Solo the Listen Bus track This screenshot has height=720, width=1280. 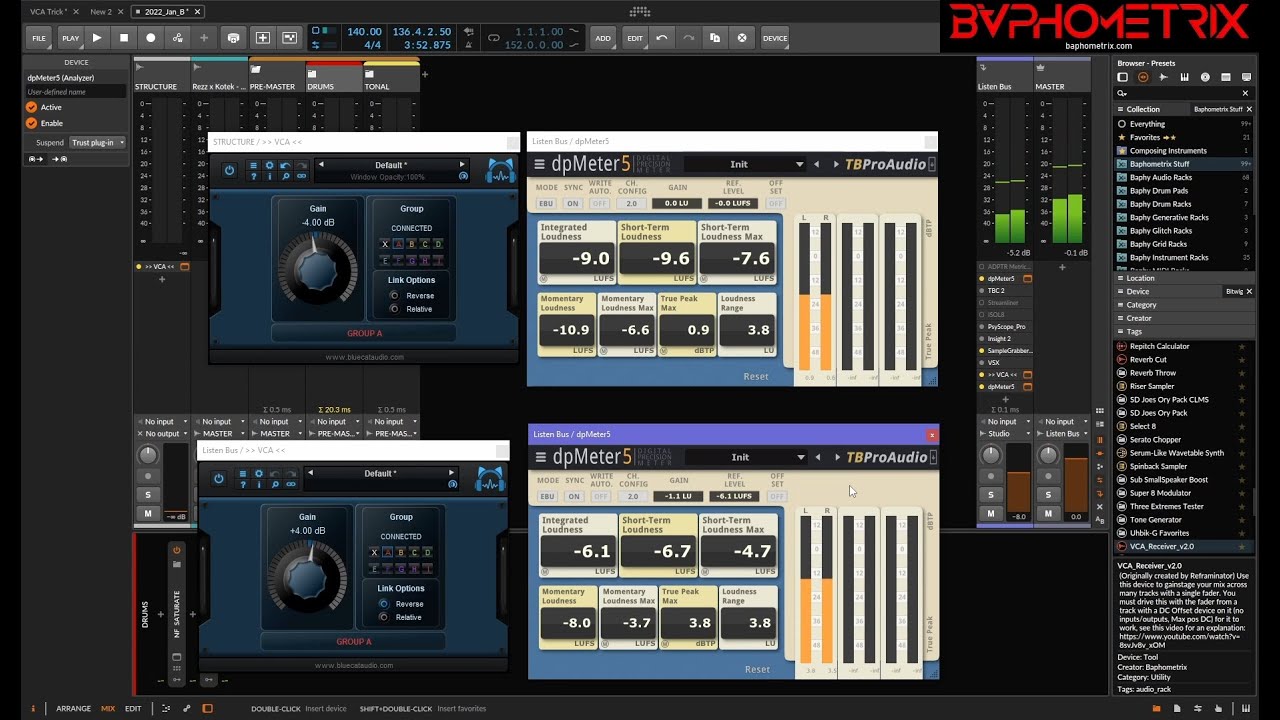coord(991,495)
